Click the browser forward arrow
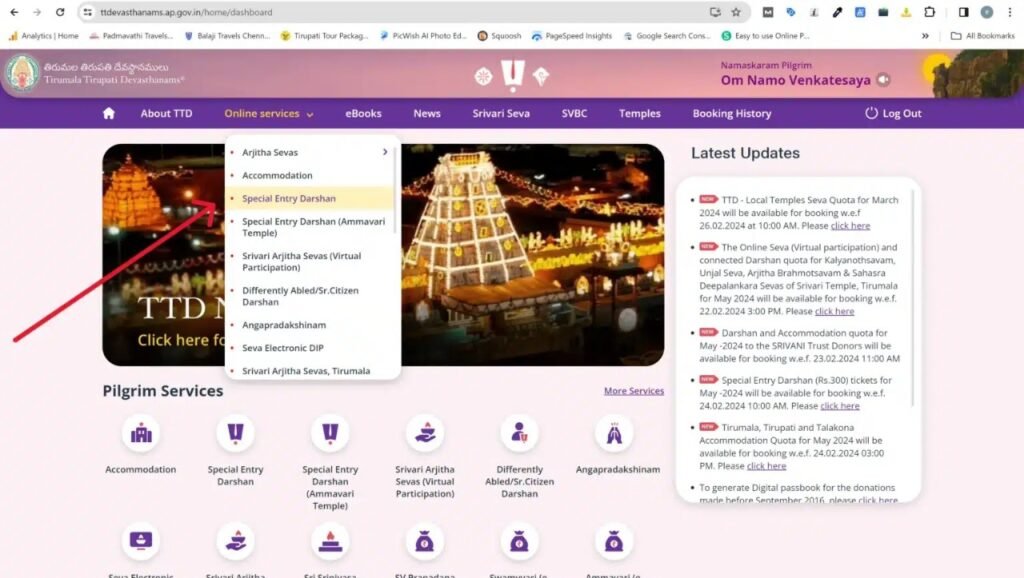1024x578 pixels. tap(37, 12)
